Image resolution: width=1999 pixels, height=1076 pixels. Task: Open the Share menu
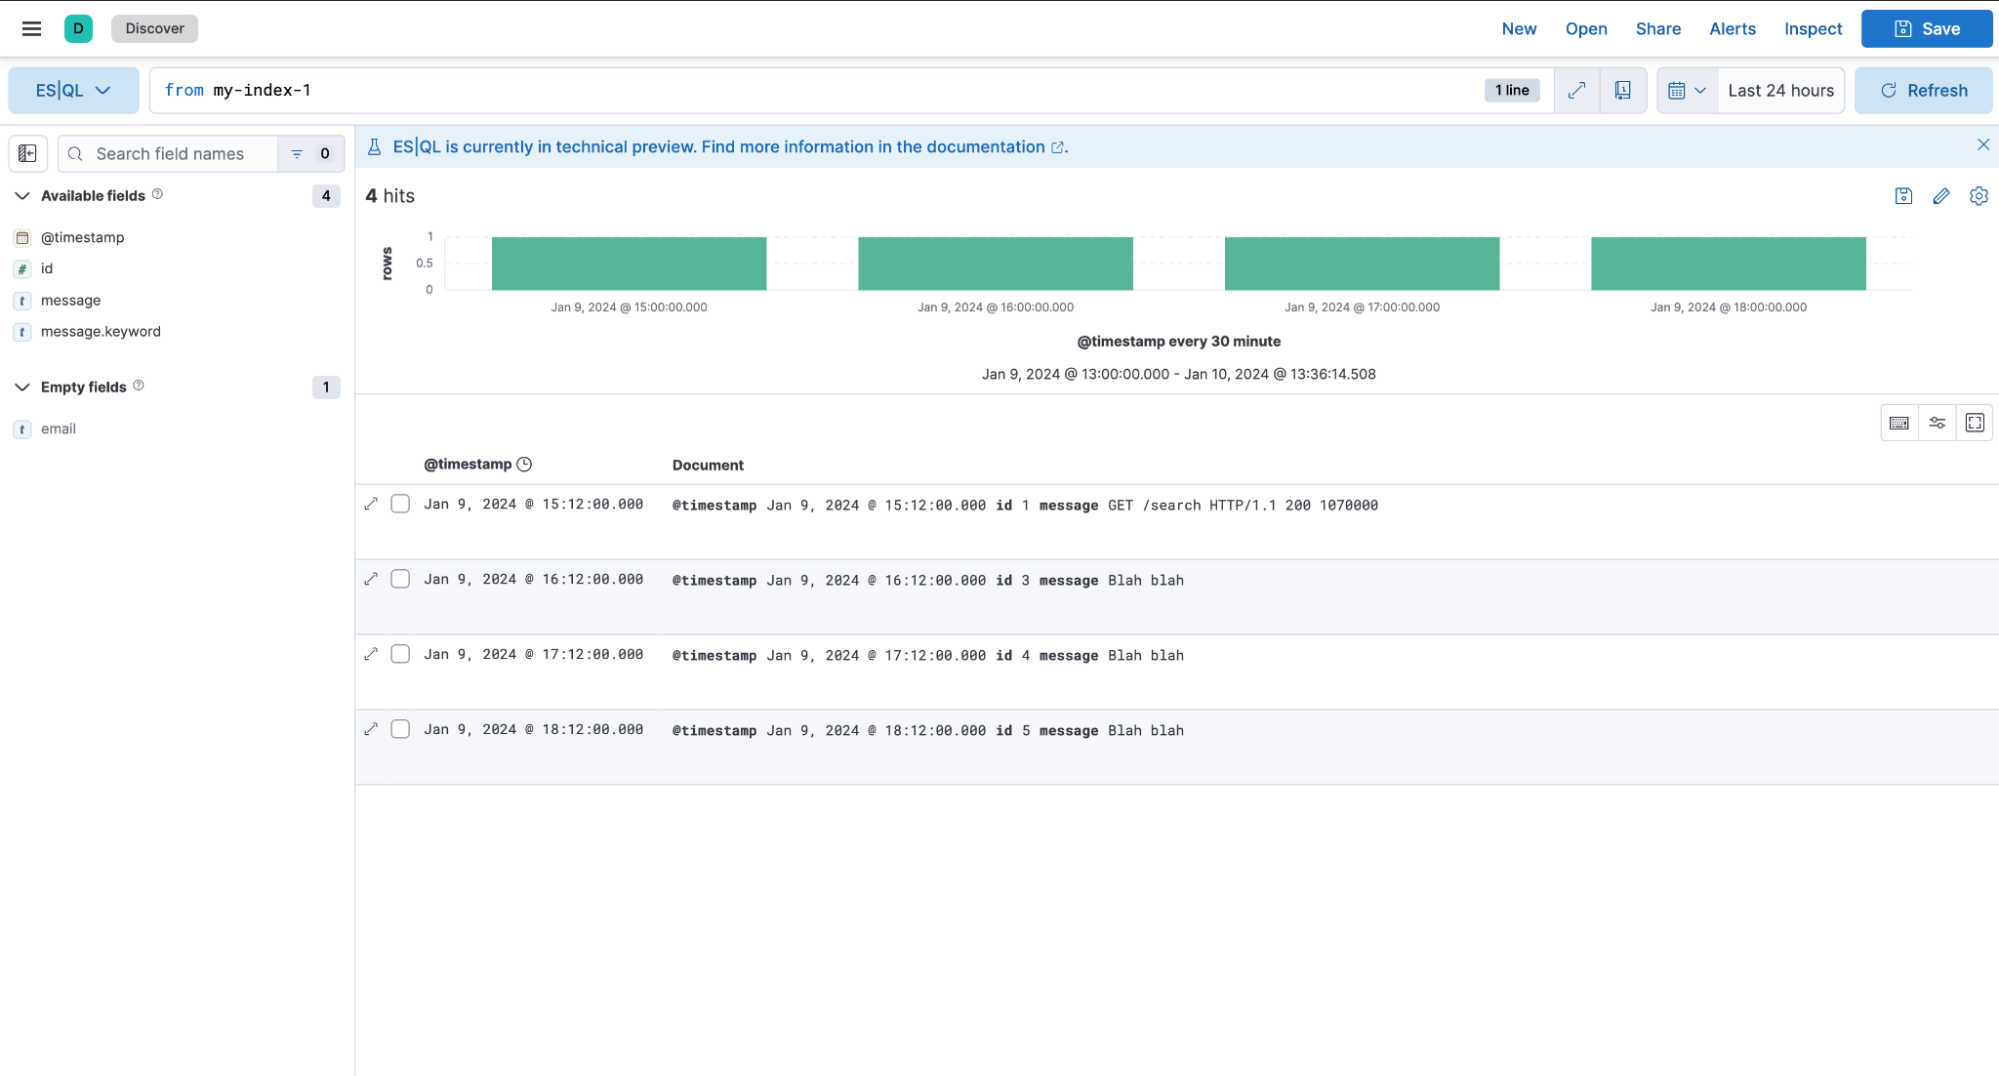click(x=1657, y=28)
